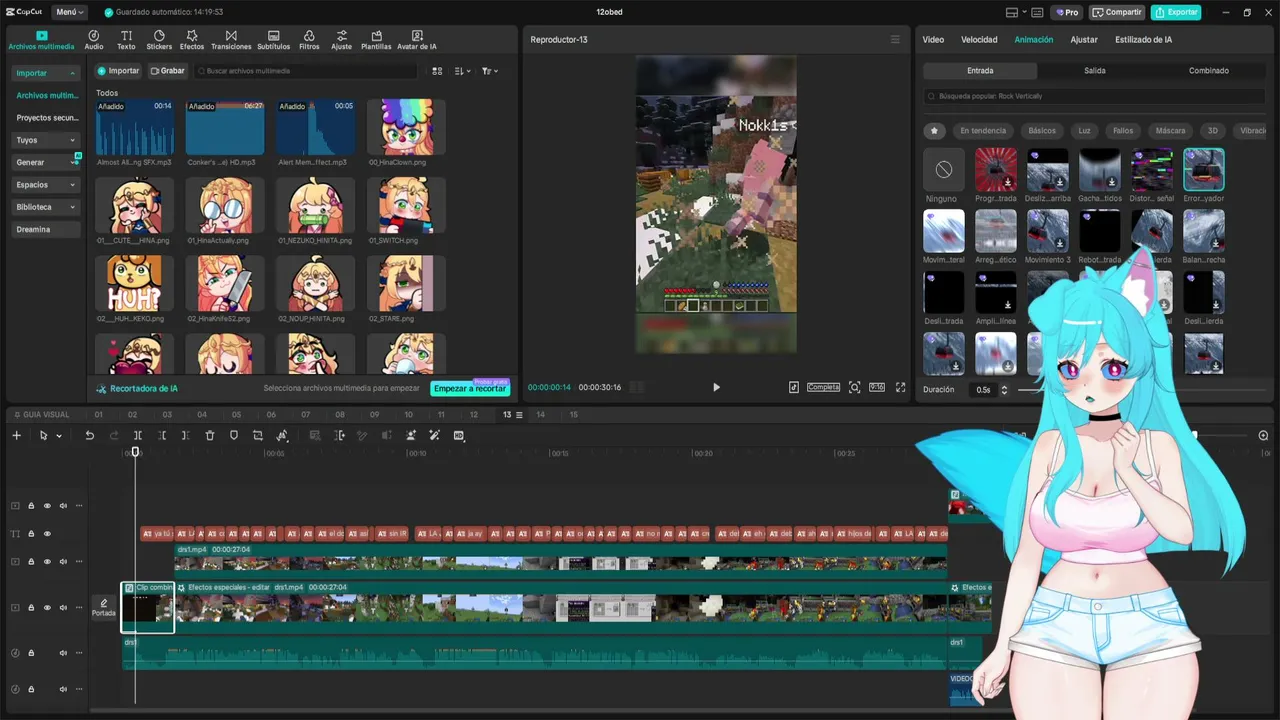This screenshot has height=720, width=1280.
Task: Select the 00_HinaClown.png thumbnail
Action: click(x=406, y=127)
